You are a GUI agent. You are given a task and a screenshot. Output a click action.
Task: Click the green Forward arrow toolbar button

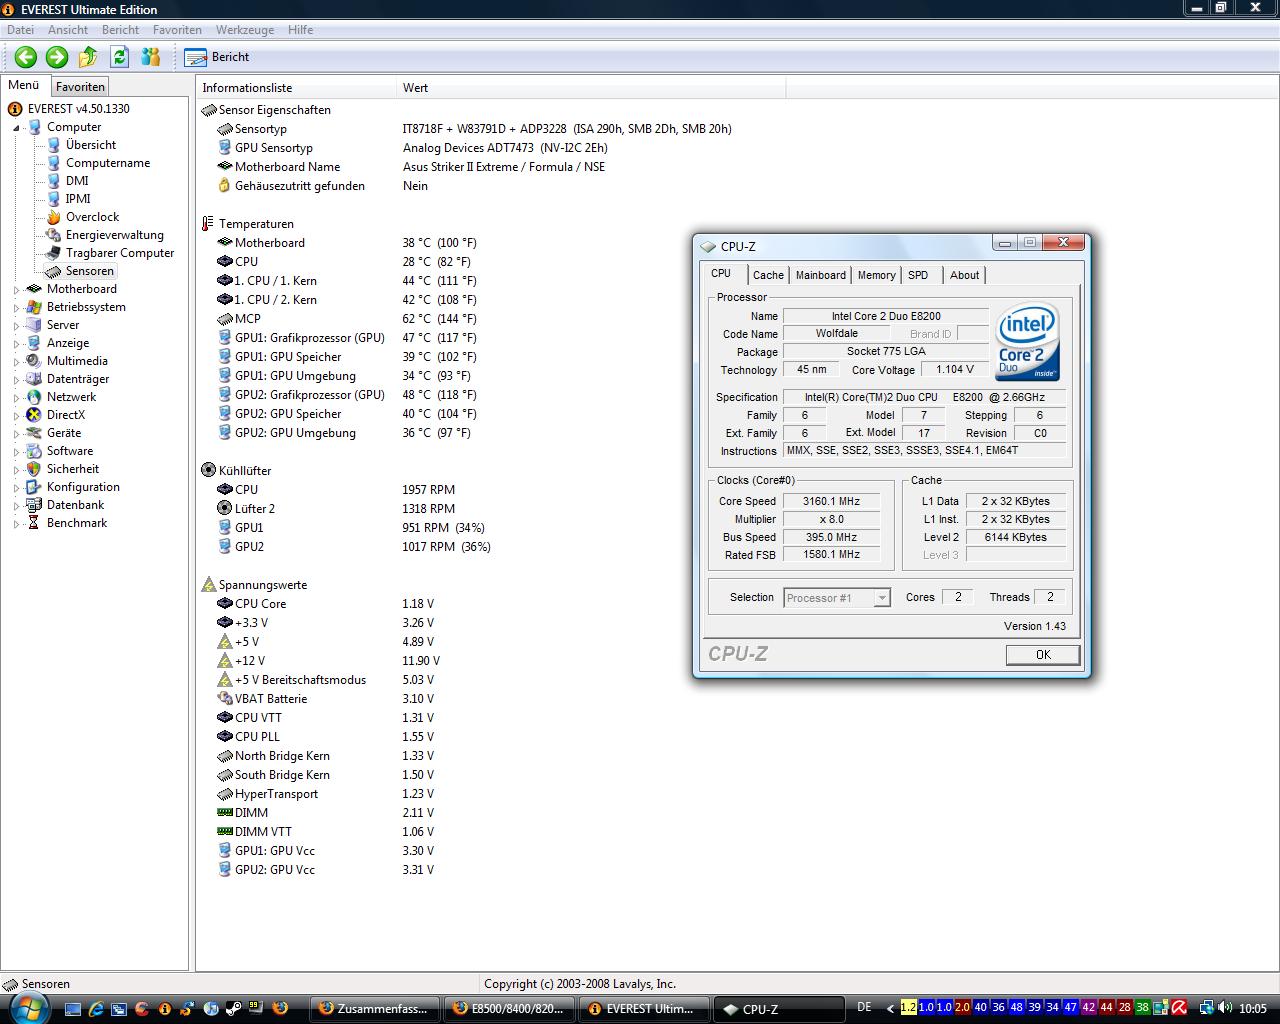click(x=57, y=57)
